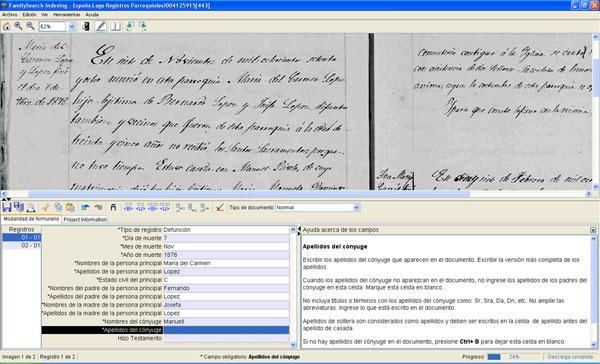This screenshot has width=600, height=364.
Task: Open the Herramientas menu
Action: pyautogui.click(x=67, y=15)
